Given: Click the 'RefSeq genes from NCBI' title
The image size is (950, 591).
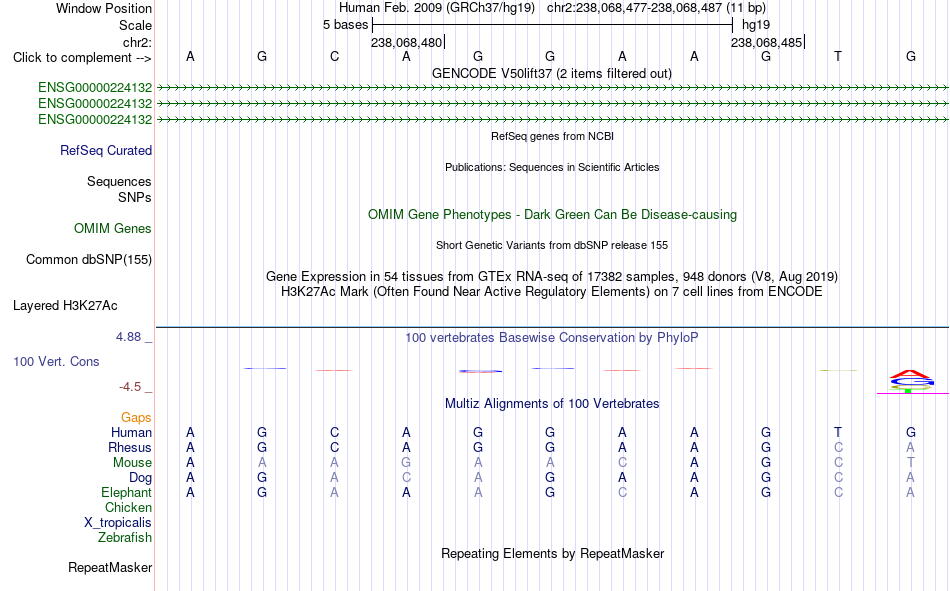Looking at the screenshot, I should (x=553, y=136).
